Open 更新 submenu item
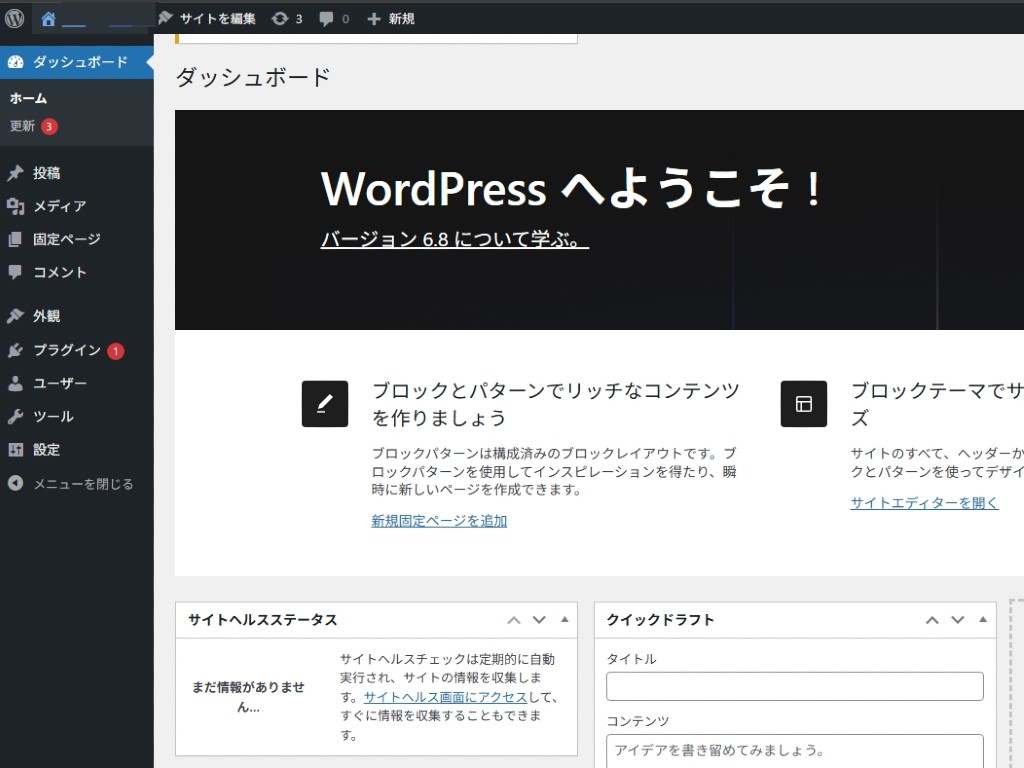Screen dimensions: 1024x768 pos(22,126)
